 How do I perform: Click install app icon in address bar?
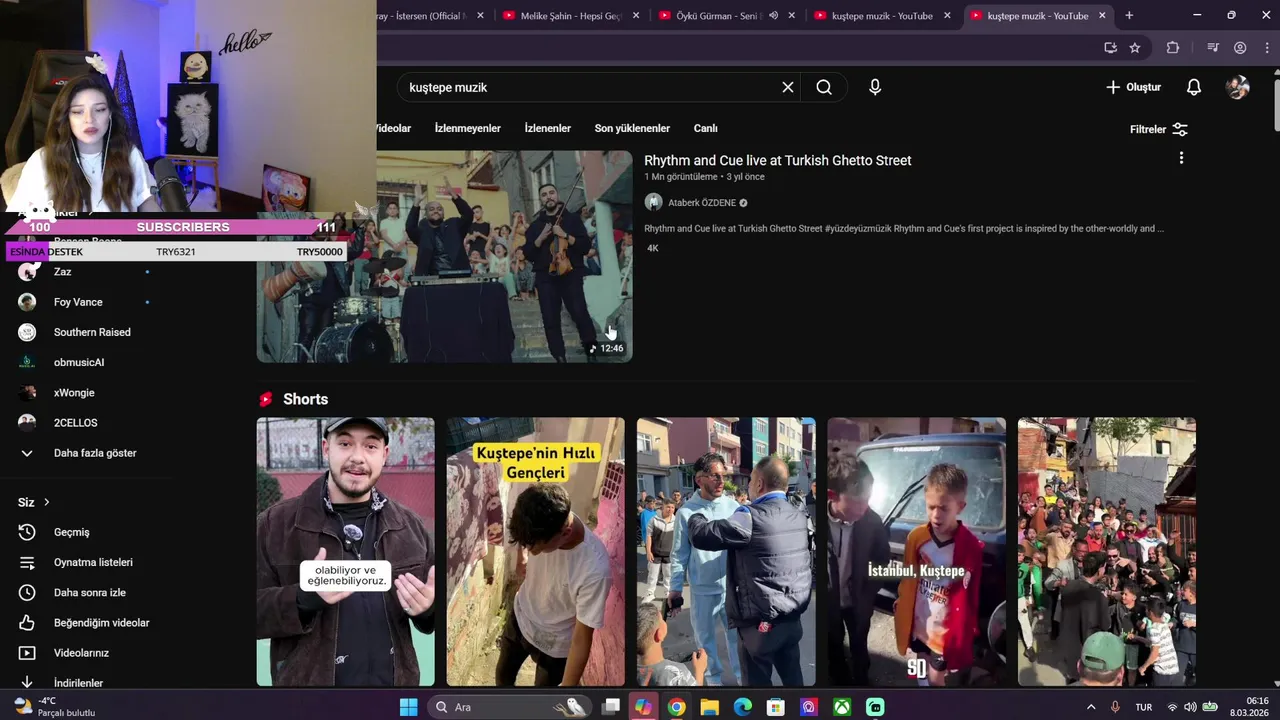click(1110, 47)
